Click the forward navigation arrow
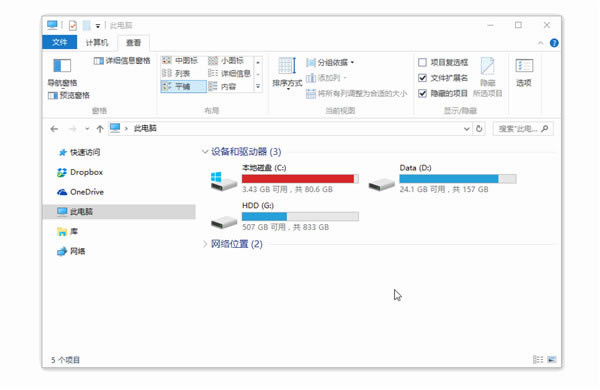The width and height of the screenshot is (600, 390). click(72, 129)
